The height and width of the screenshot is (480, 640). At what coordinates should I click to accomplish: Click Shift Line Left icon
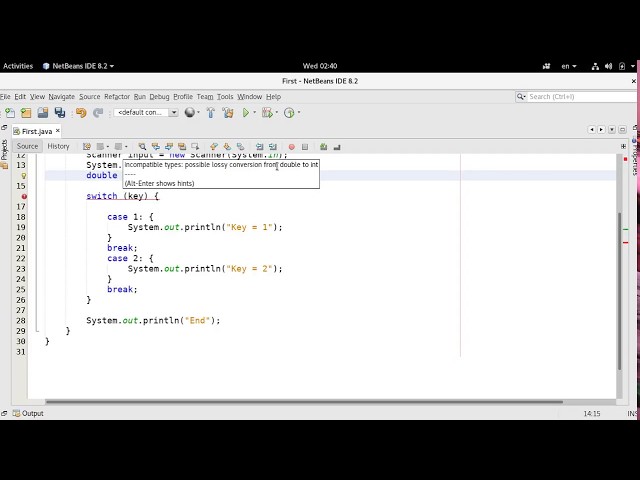pos(260,147)
